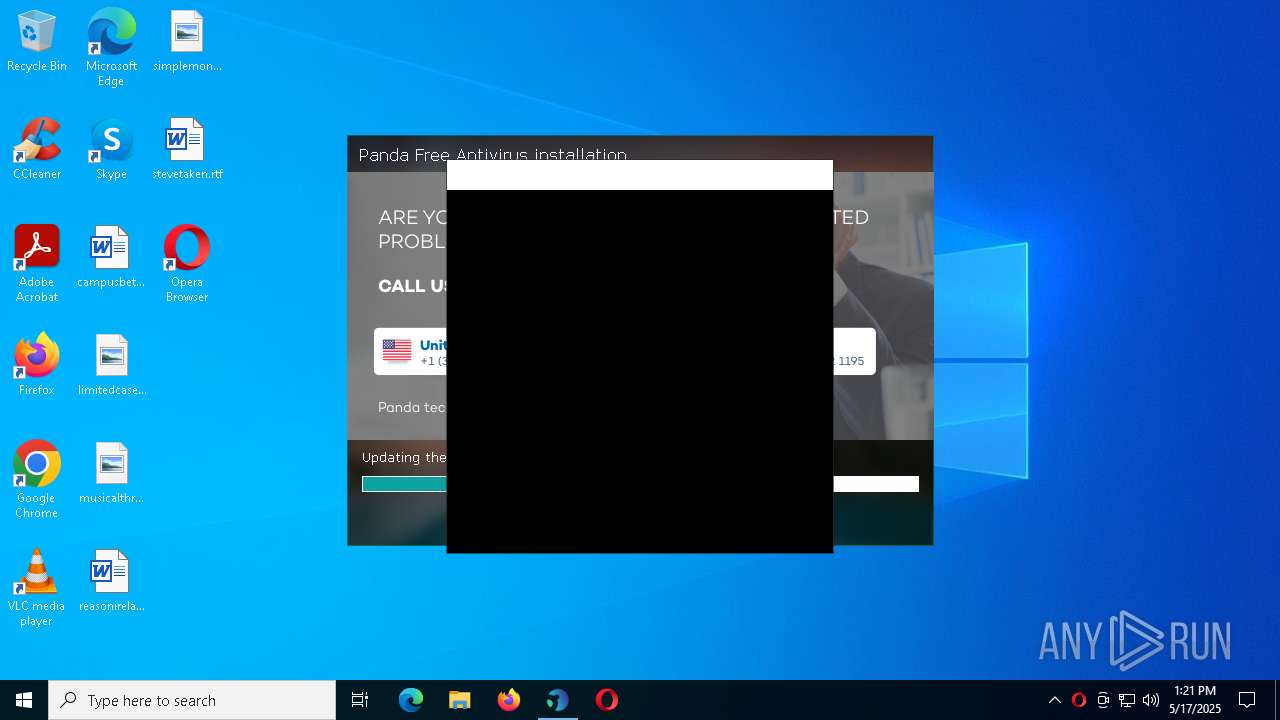Open Task View on the taskbar
Image resolution: width=1280 pixels, height=720 pixels.
point(360,700)
